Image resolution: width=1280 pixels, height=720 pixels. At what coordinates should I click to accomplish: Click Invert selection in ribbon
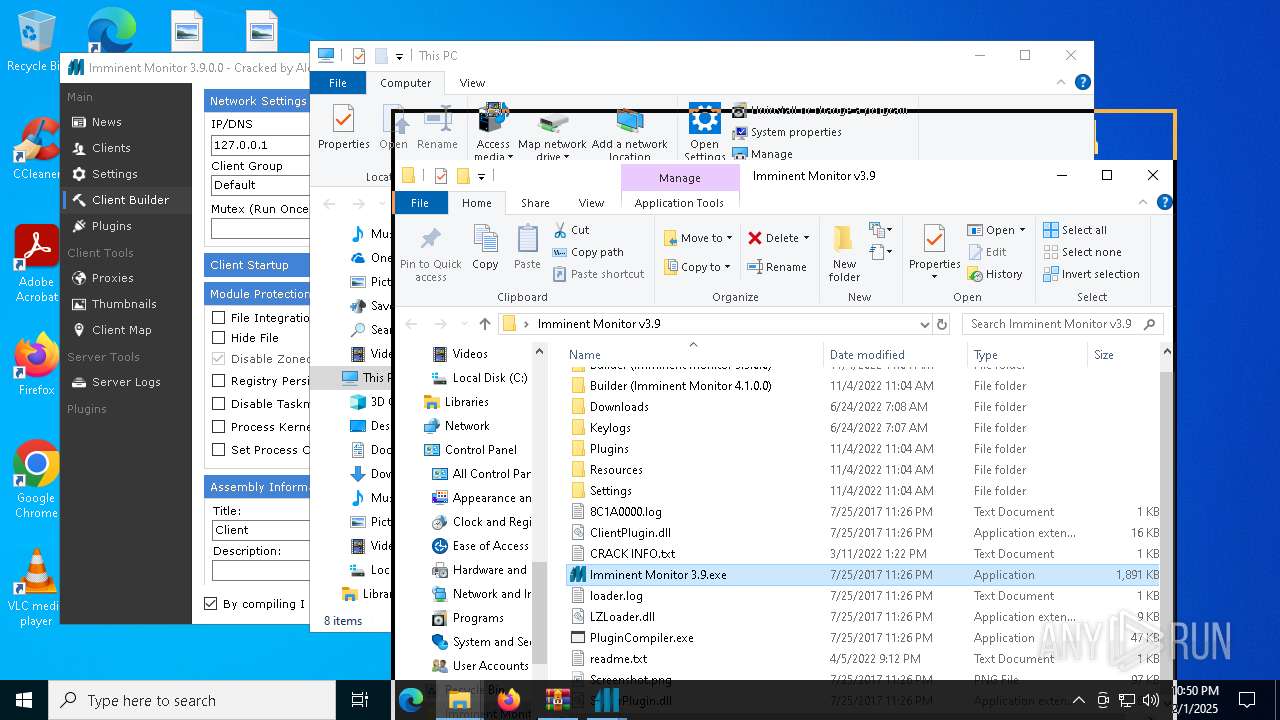tap(1091, 274)
